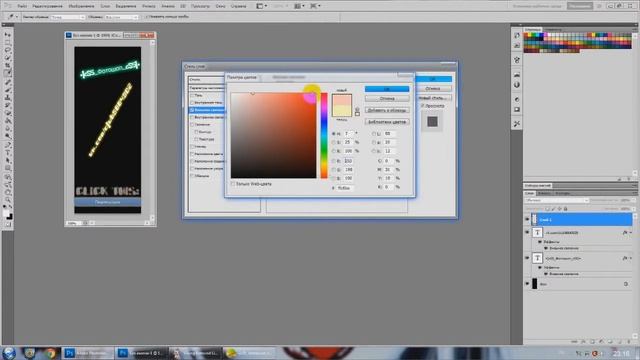Open the Образец sample layers dropdown in options bar
The width and height of the screenshot is (640, 360).
tap(121, 17)
